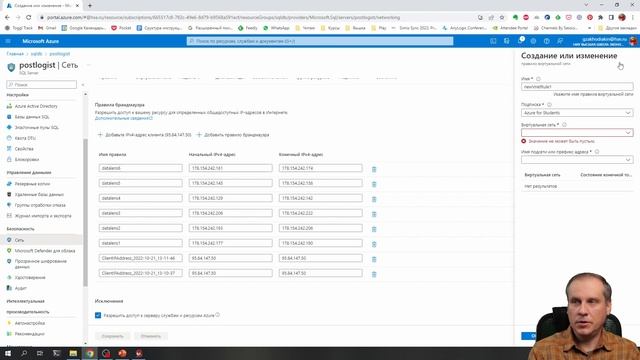Open SQL databases in sidebar

[32, 117]
